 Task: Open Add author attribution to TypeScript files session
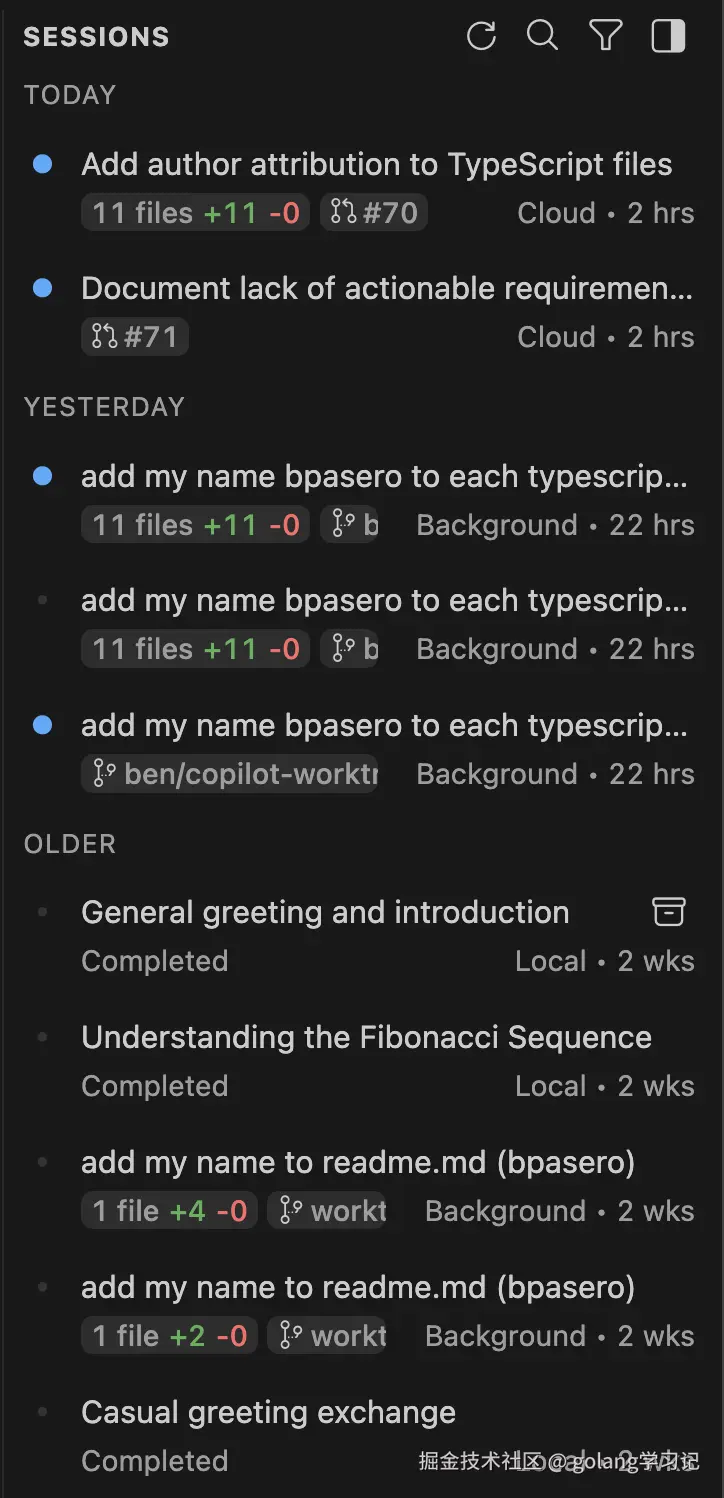click(x=376, y=164)
